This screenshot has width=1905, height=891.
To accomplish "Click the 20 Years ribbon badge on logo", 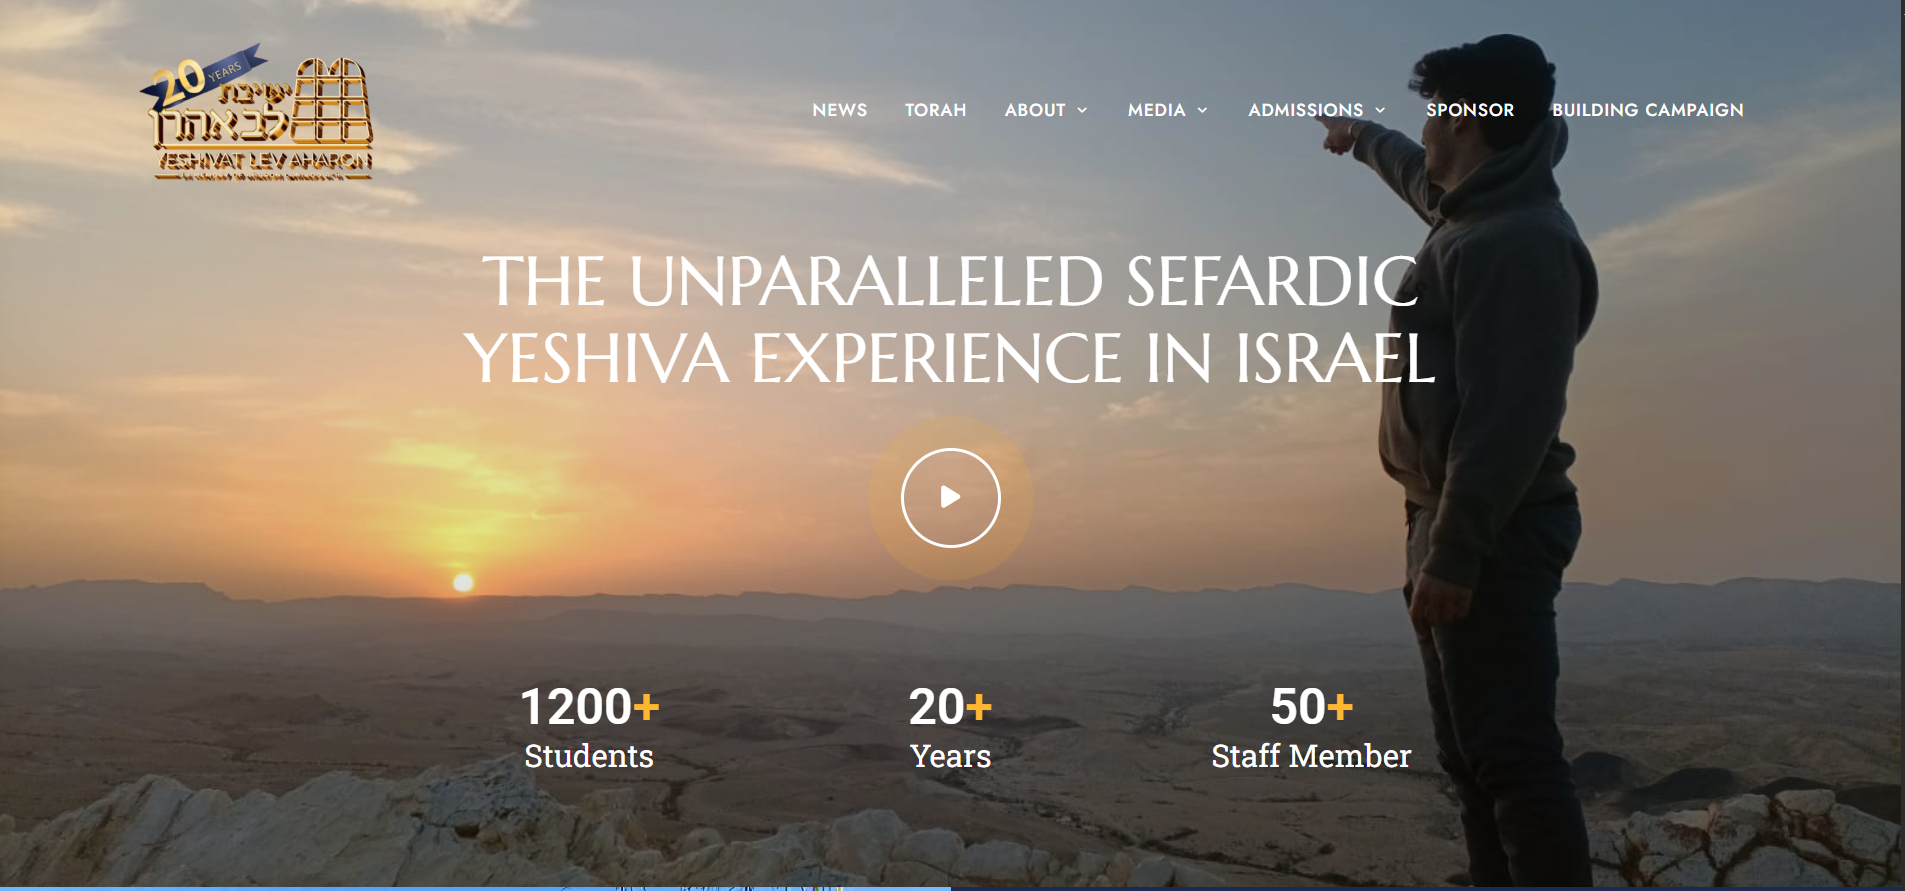I will click(203, 77).
